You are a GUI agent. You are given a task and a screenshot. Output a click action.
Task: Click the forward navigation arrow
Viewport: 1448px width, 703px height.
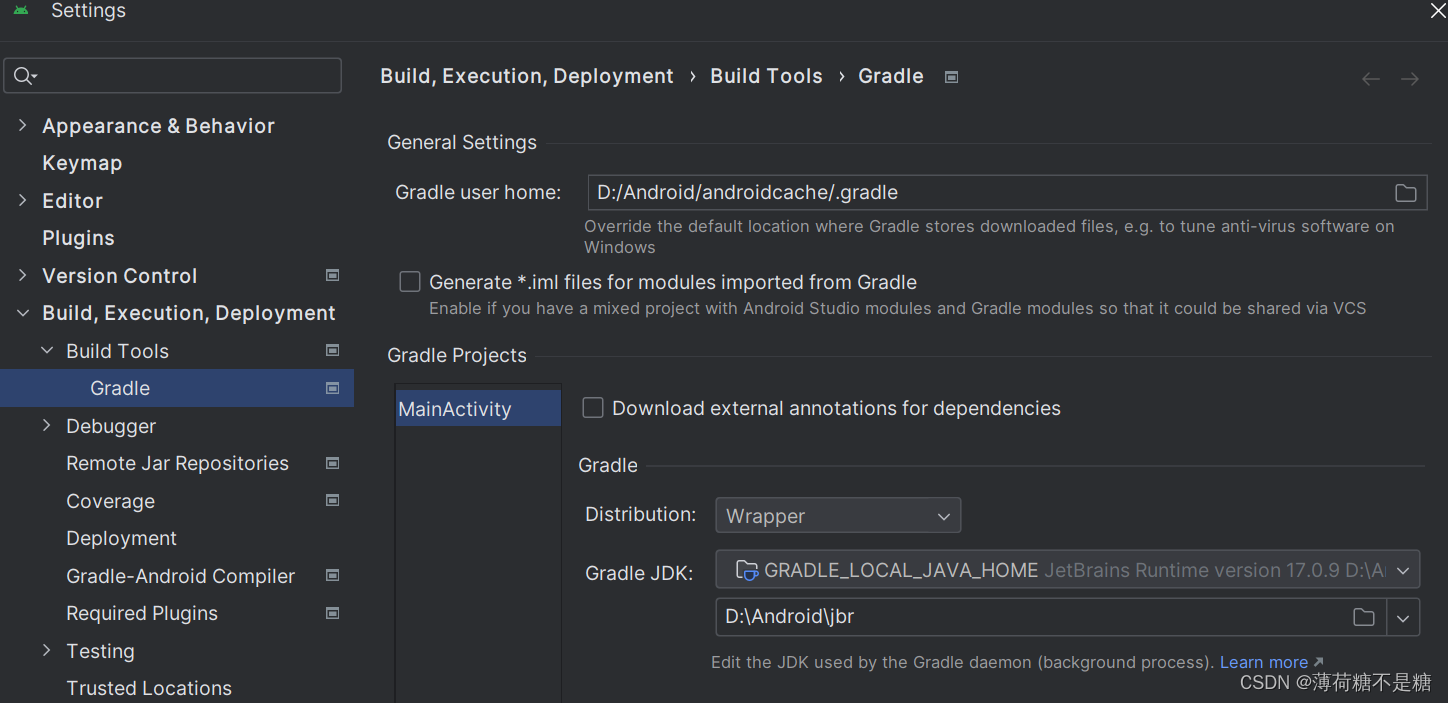[x=1410, y=79]
